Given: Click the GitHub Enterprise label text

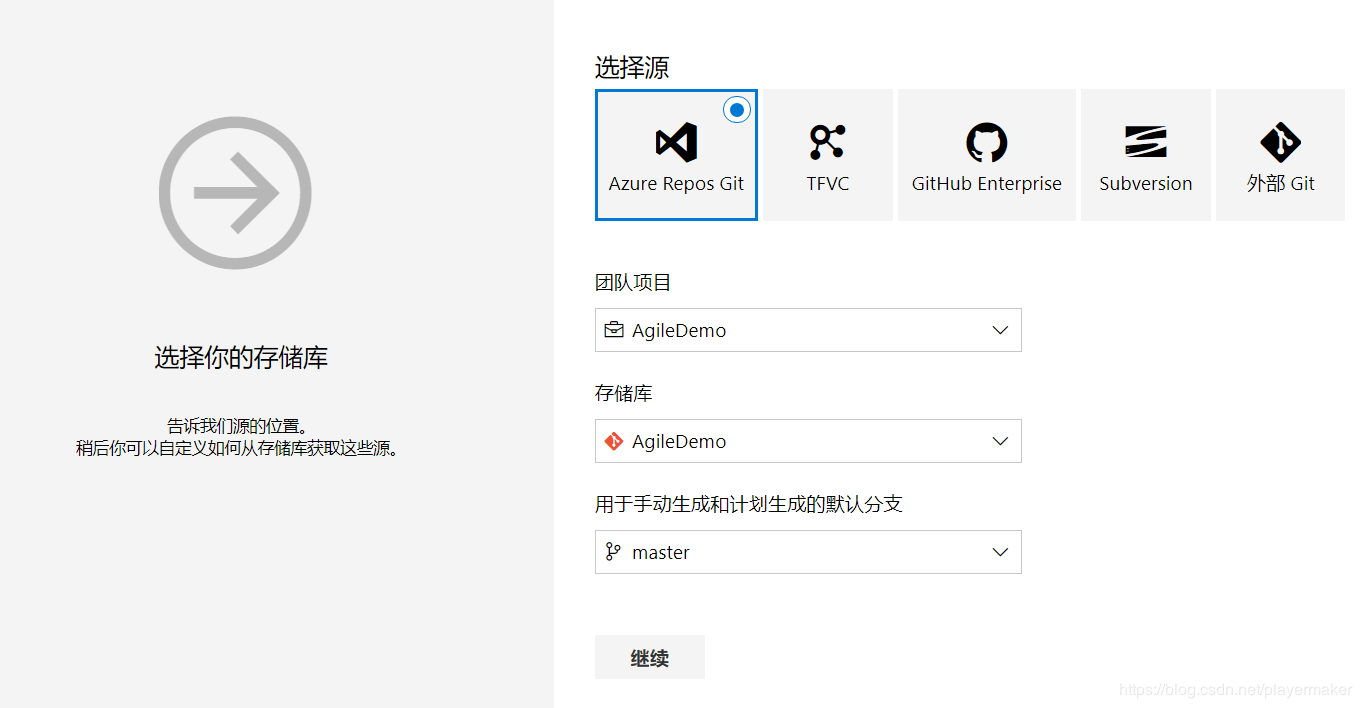Looking at the screenshot, I should click(986, 184).
